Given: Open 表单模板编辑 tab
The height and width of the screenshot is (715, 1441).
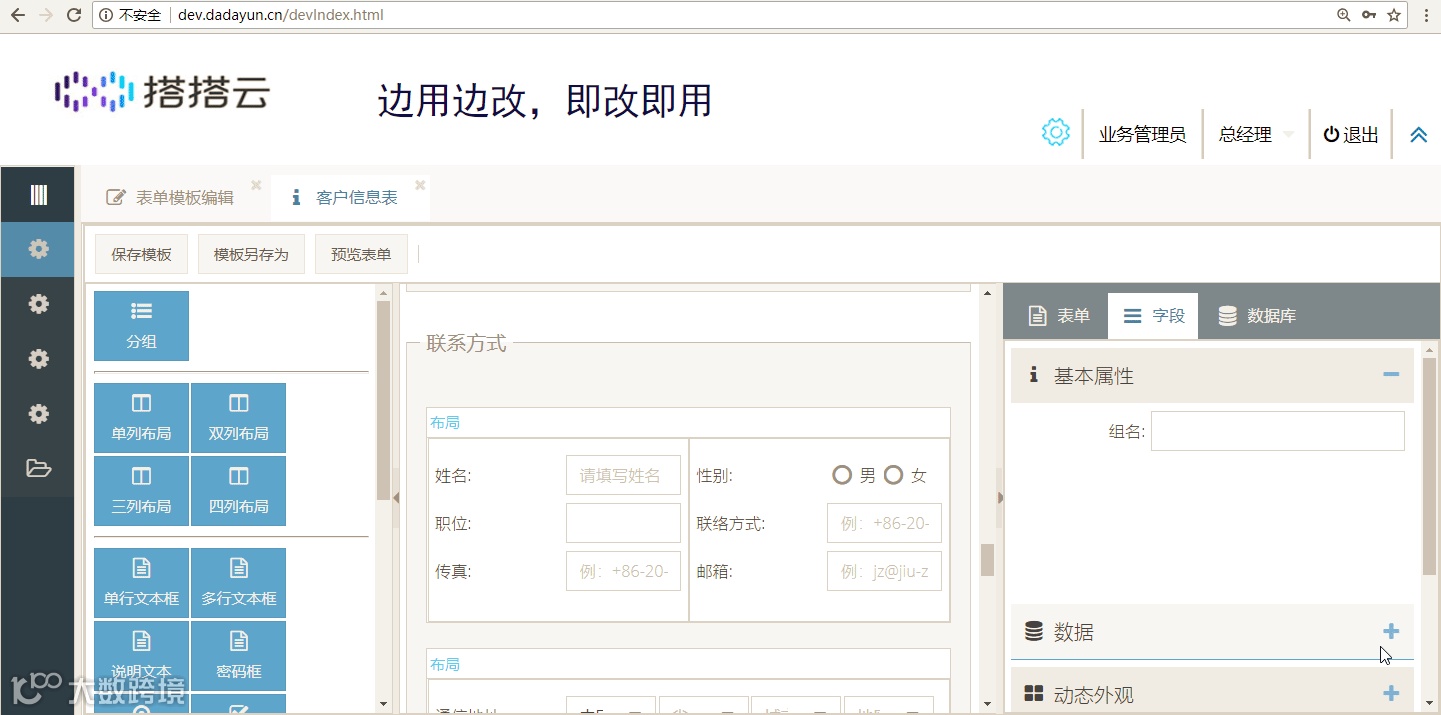Looking at the screenshot, I should click(x=170, y=198).
